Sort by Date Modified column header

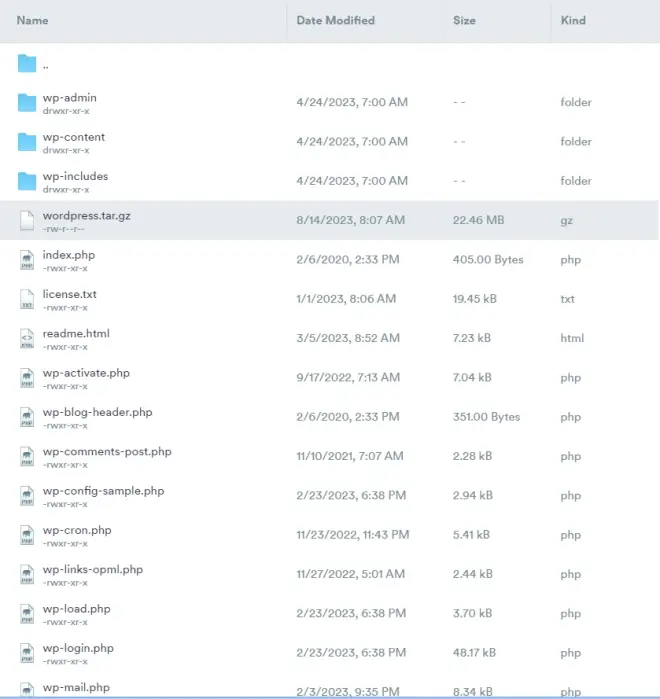coord(335,20)
